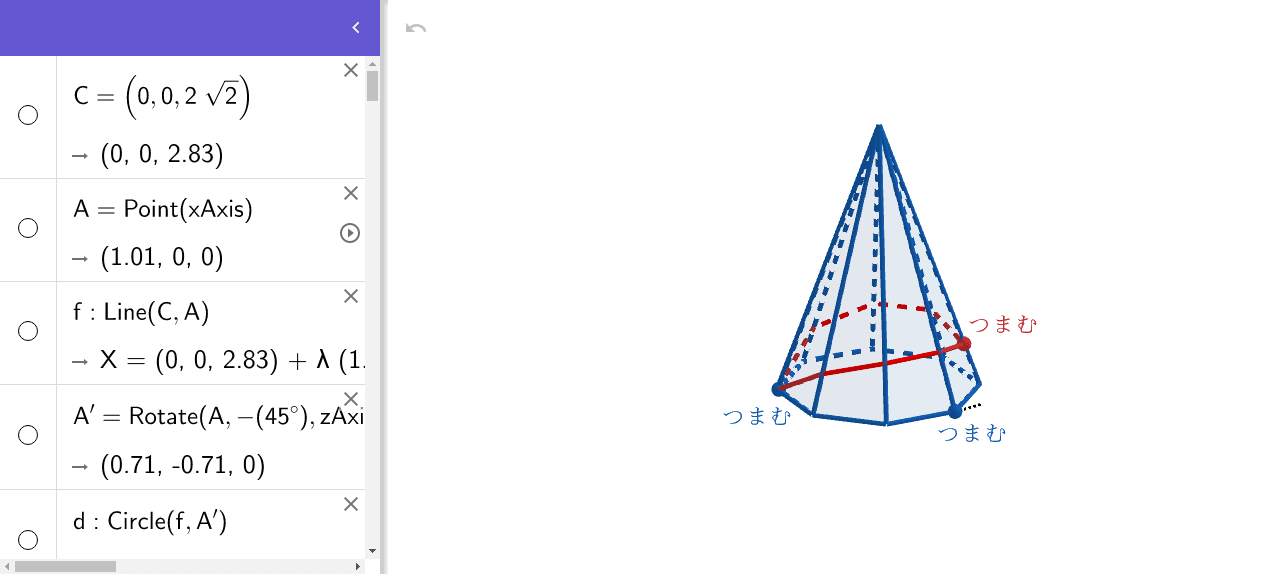This screenshot has width=1280, height=576.
Task: Delete the line f definition
Action: point(351,296)
